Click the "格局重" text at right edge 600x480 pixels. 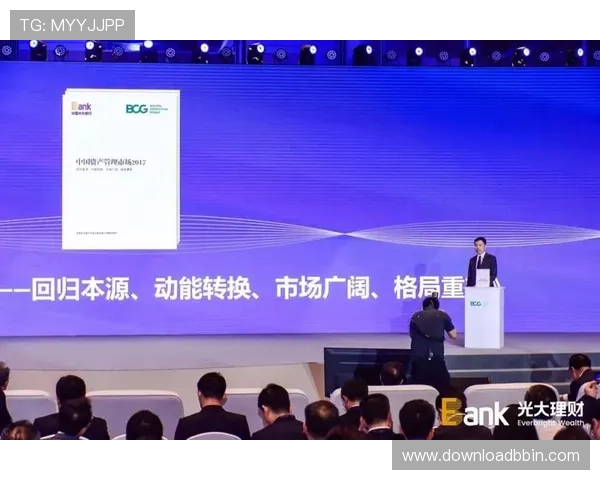click(428, 290)
